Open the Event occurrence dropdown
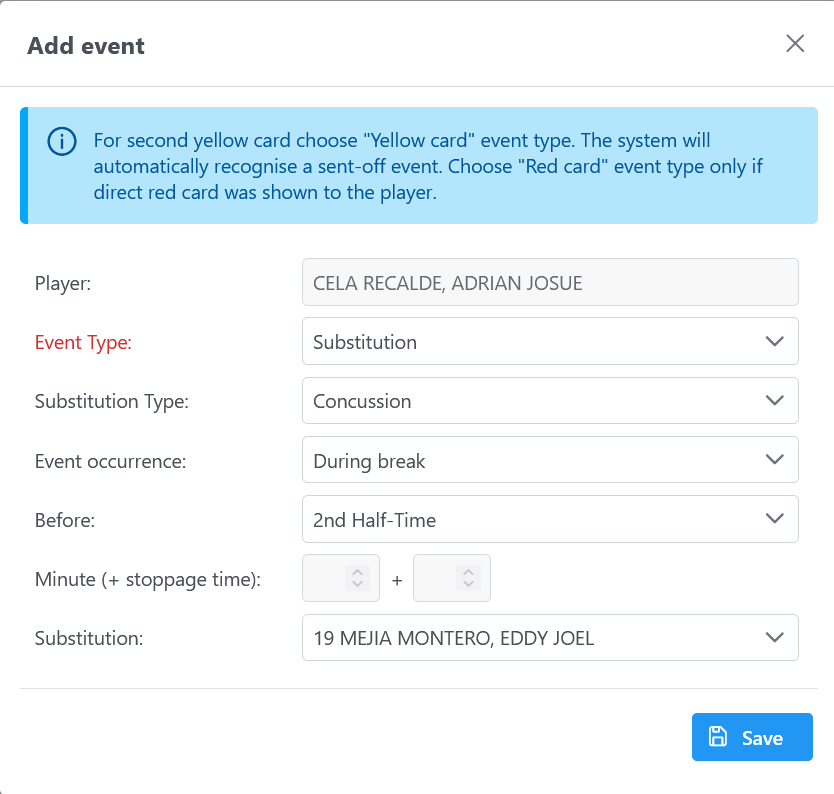The width and height of the screenshot is (834, 794). pos(549,460)
